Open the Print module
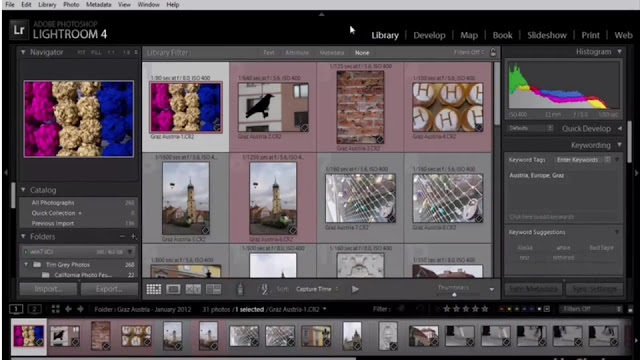 [x=590, y=35]
